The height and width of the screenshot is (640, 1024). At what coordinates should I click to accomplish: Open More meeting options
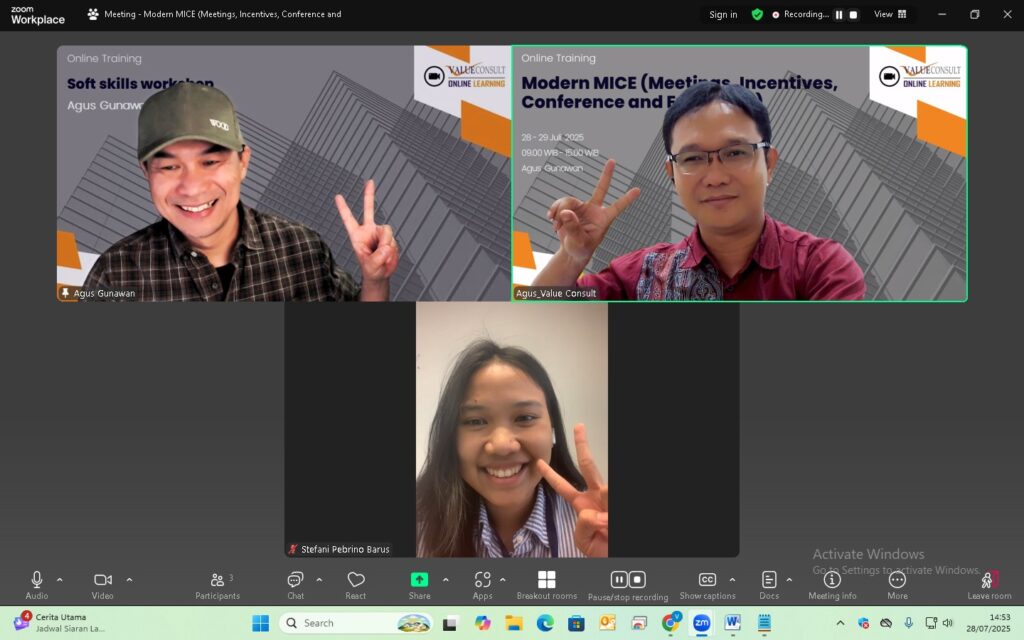coord(897,580)
